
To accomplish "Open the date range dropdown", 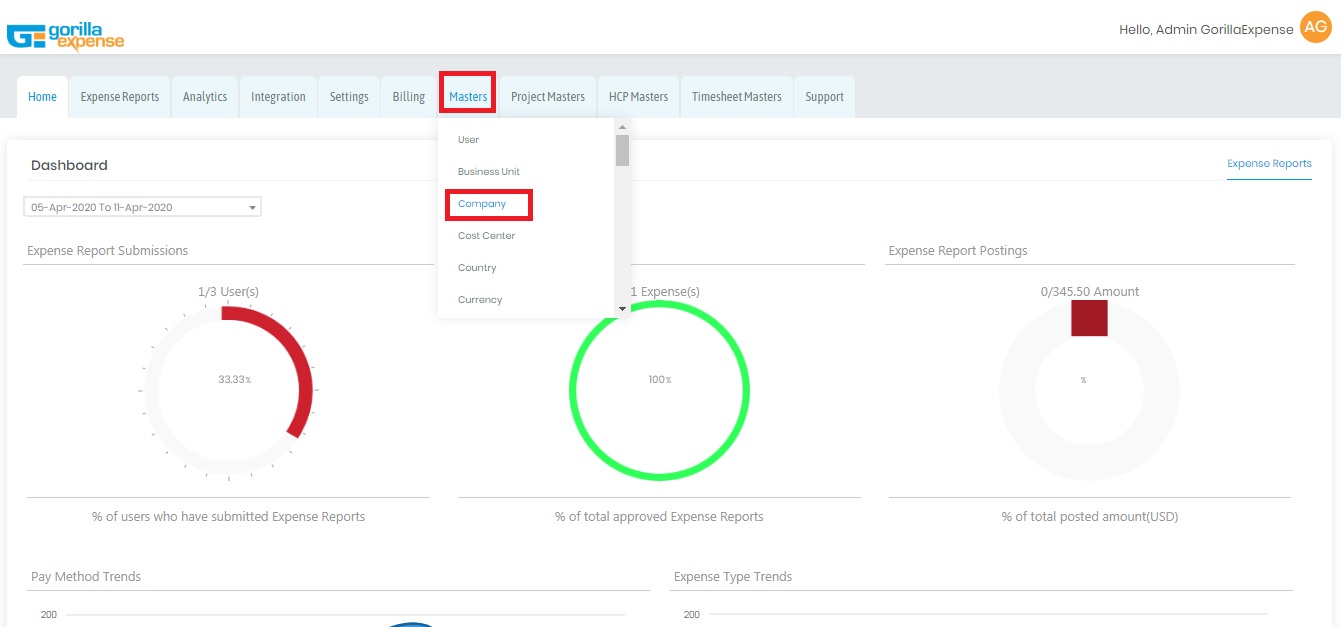I will 142,207.
